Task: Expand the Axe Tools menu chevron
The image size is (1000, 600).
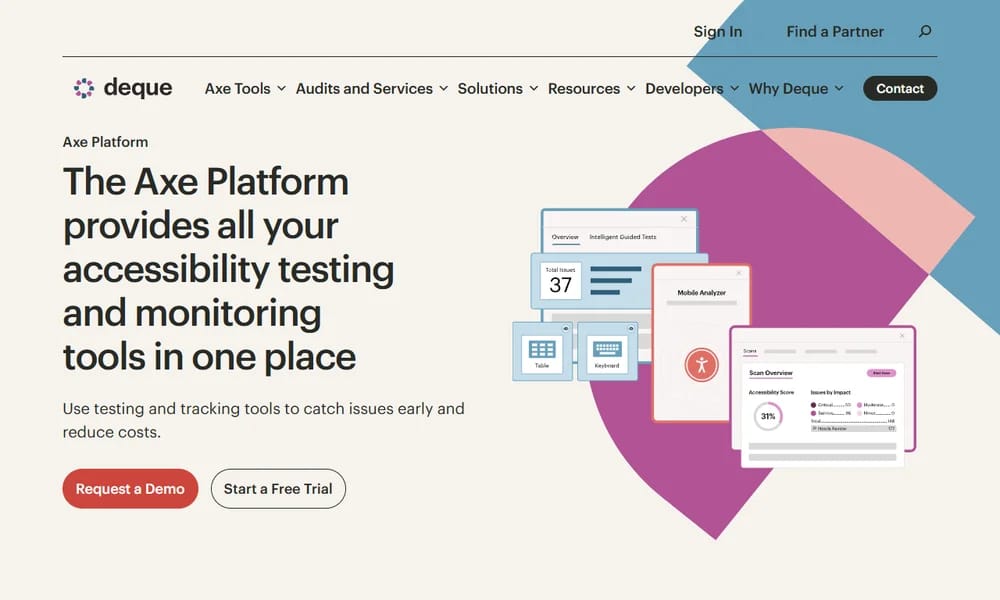Action: point(281,89)
